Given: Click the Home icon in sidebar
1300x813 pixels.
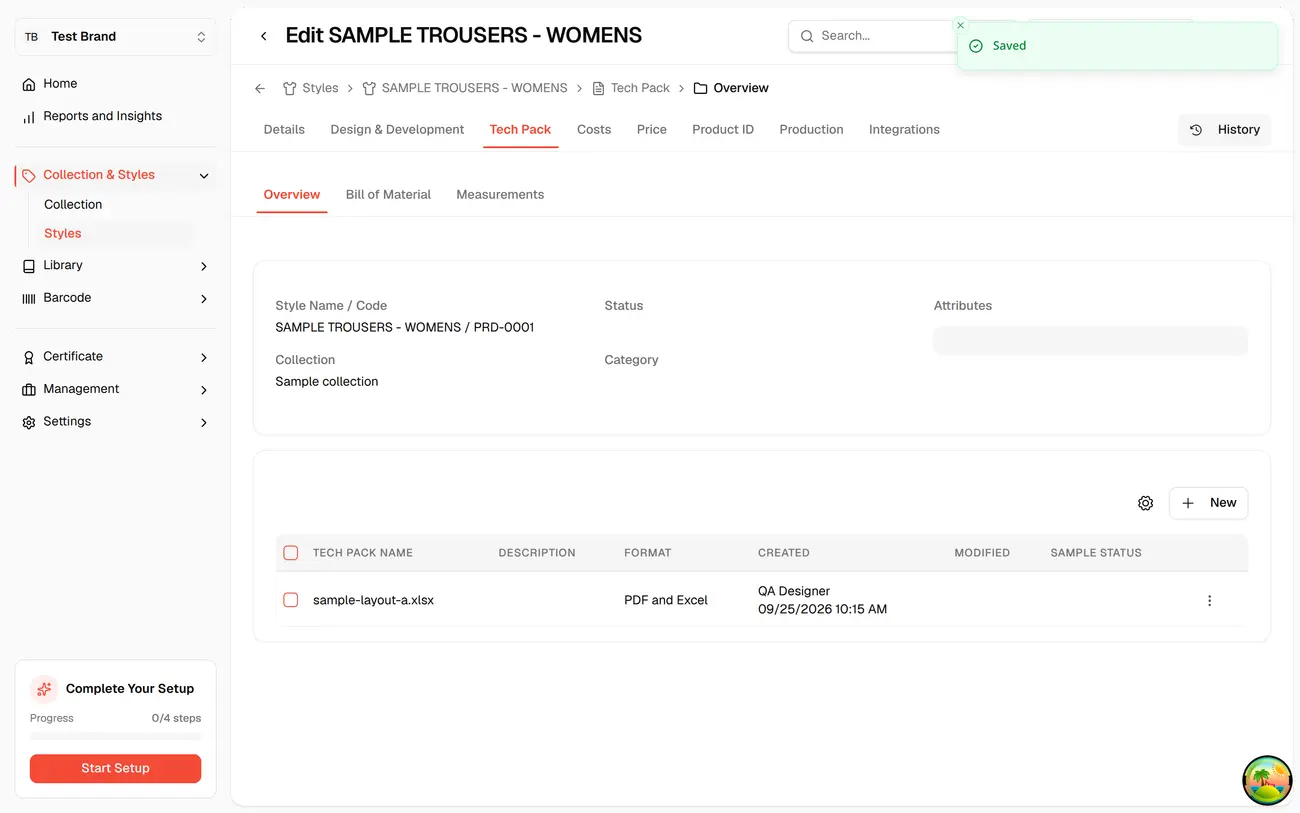Looking at the screenshot, I should pos(29,84).
